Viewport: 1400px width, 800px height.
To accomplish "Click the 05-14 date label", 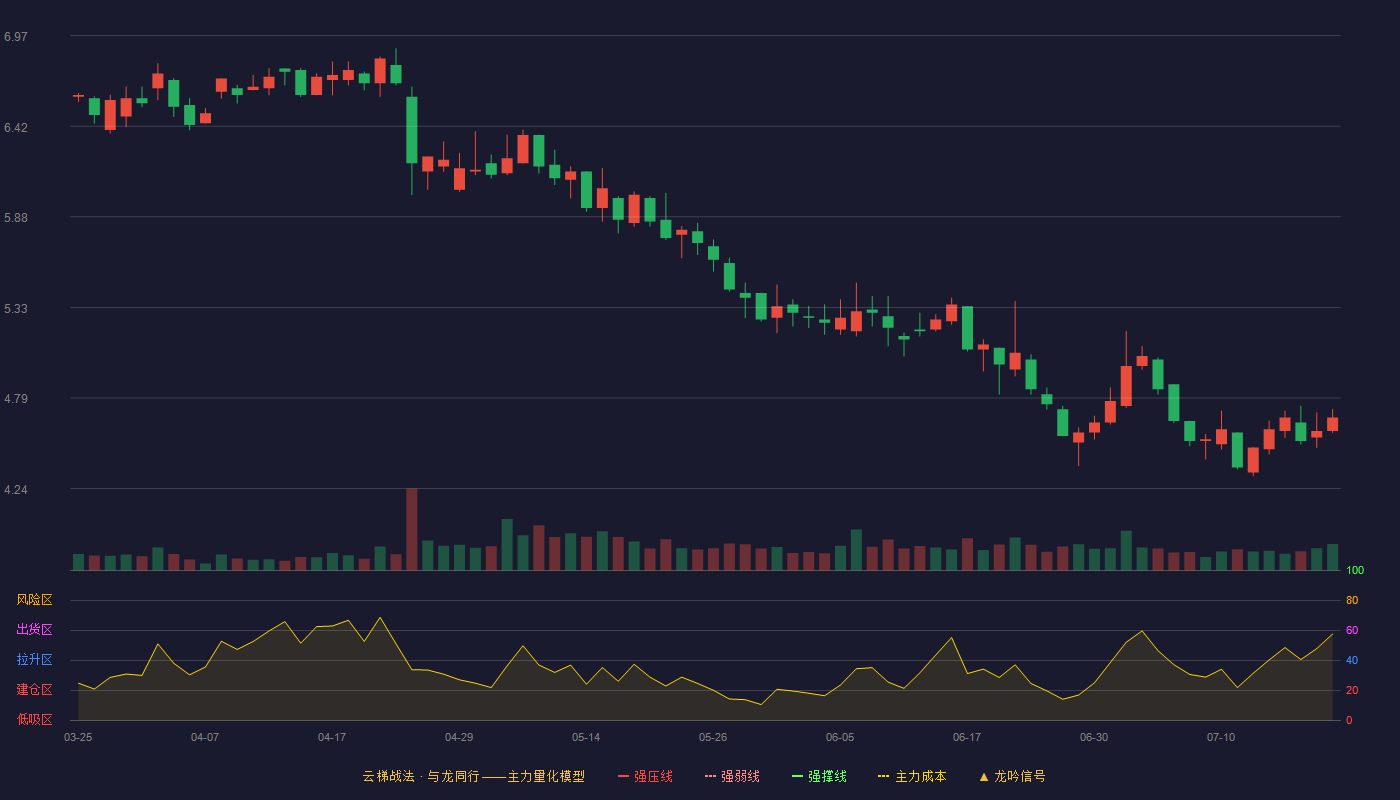I will pos(586,737).
